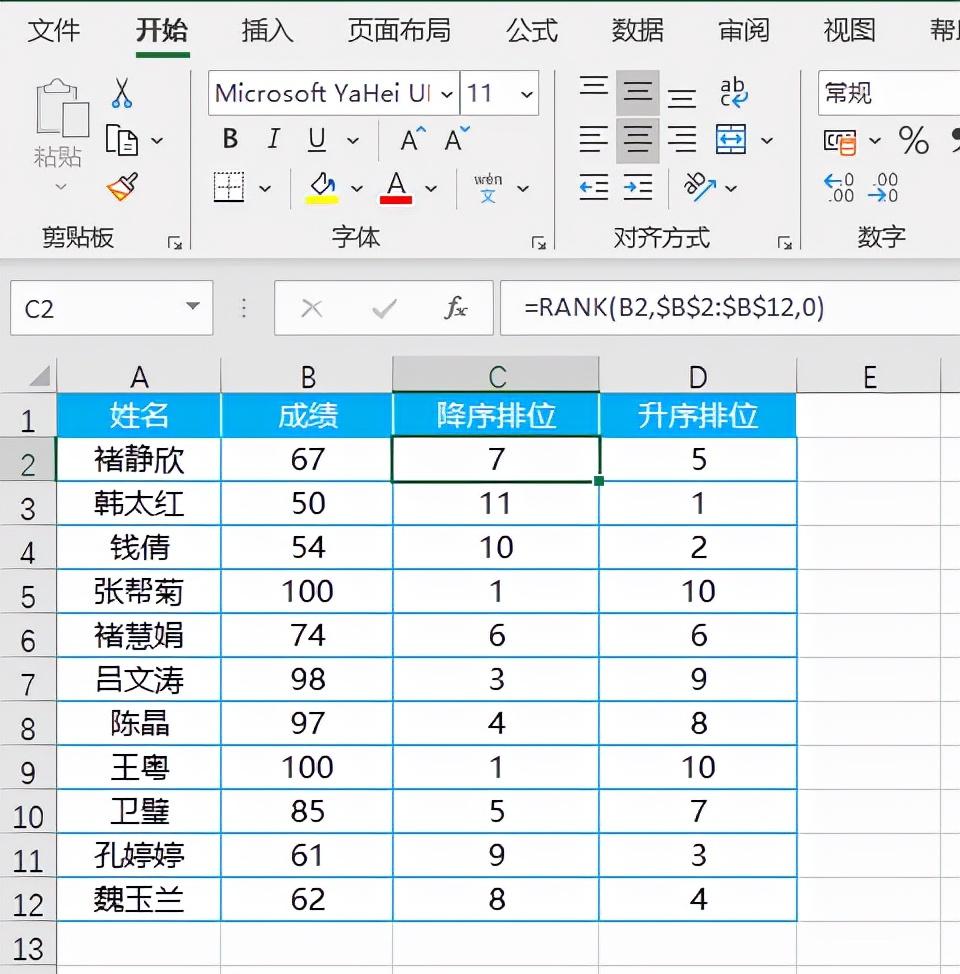
Task: Switch to the 页面布局 tab
Action: pyautogui.click(x=399, y=30)
